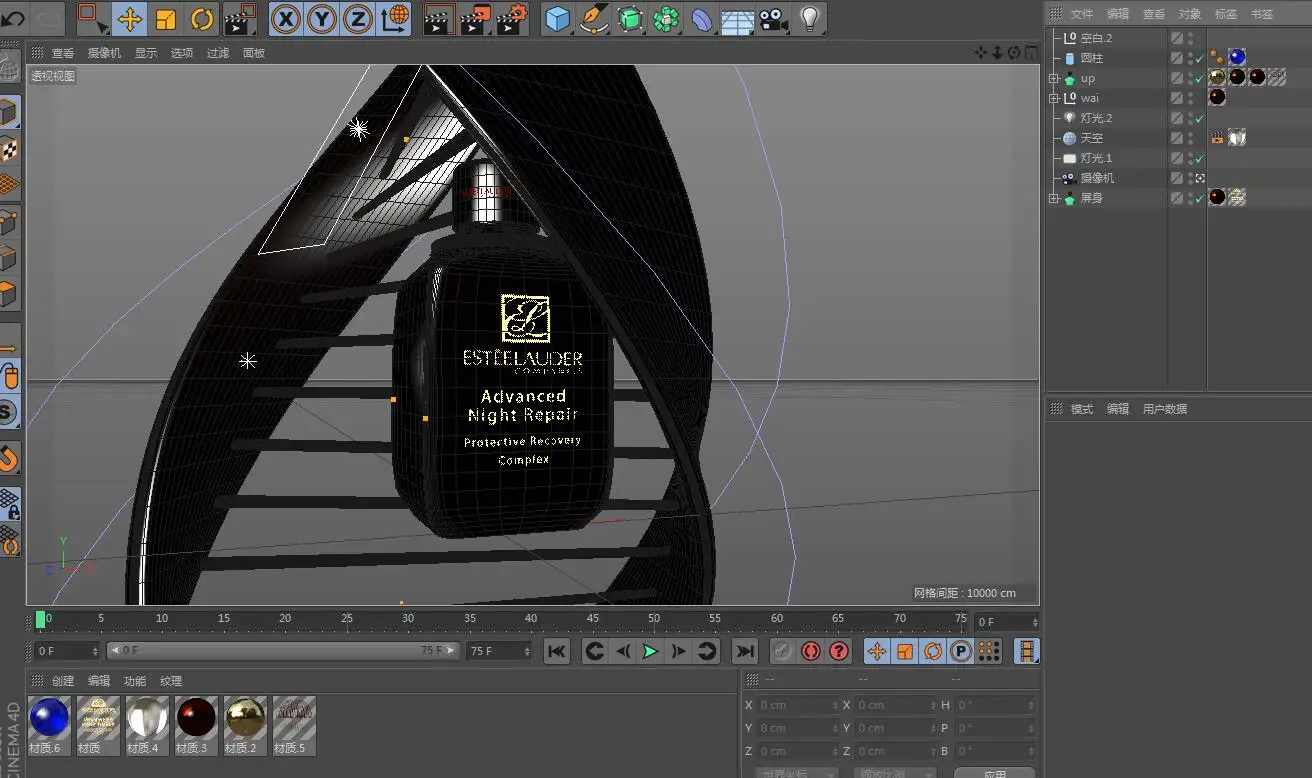The width and height of the screenshot is (1312, 778).
Task: Toggle the 灯光.1 enable checkmark
Action: pyautogui.click(x=1199, y=158)
